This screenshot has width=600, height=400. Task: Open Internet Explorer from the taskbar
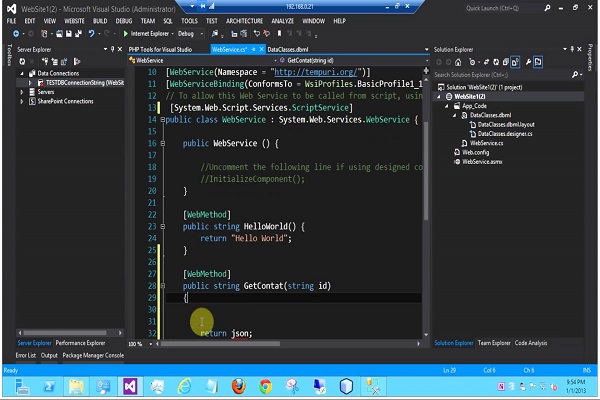(184, 386)
